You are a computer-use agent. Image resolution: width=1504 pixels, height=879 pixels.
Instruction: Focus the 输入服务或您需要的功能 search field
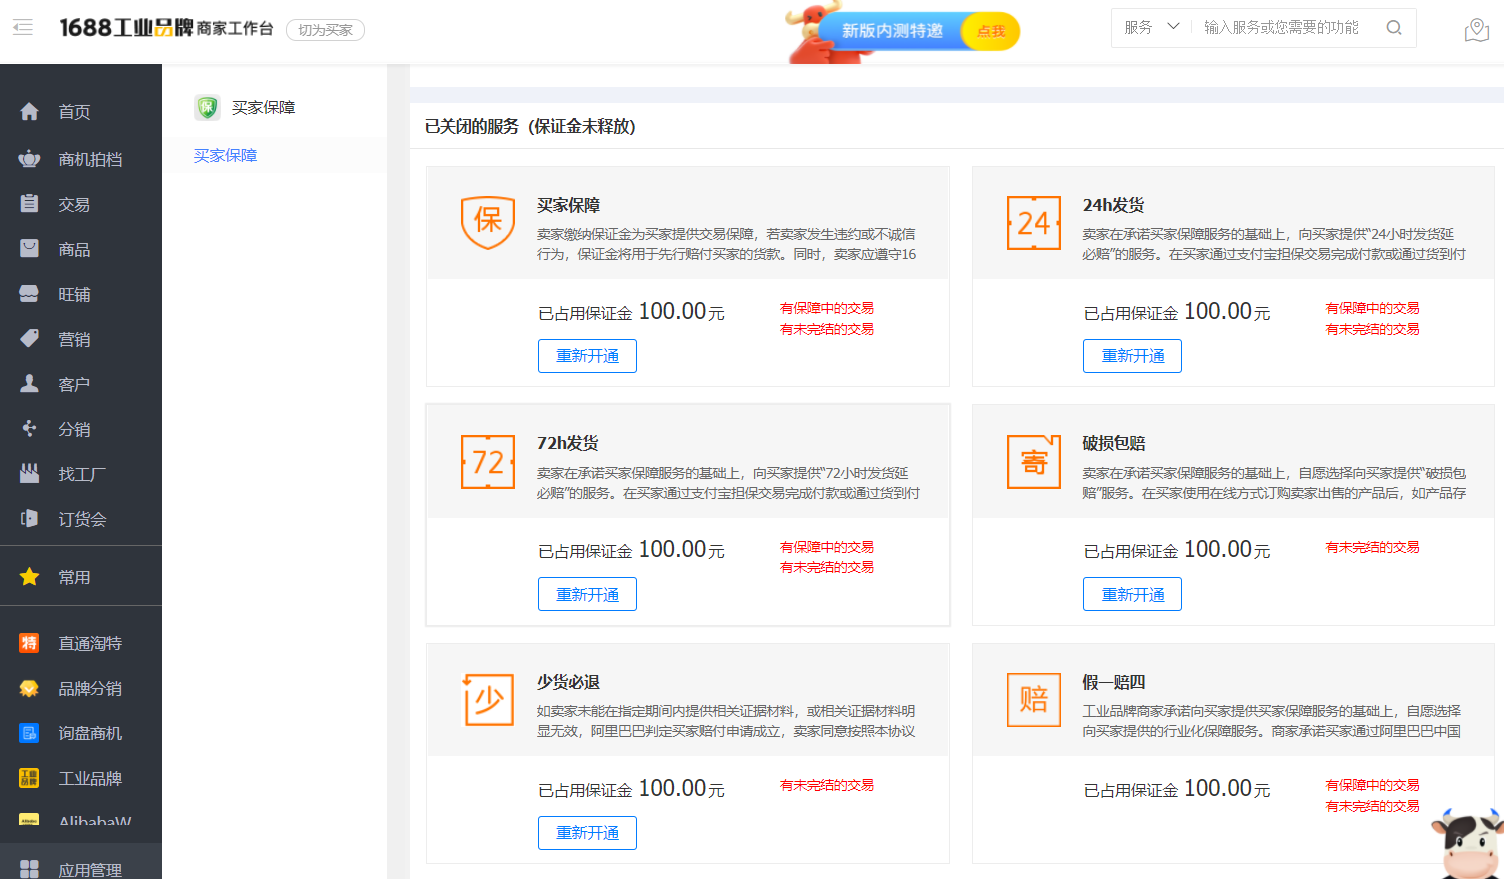coord(1281,27)
